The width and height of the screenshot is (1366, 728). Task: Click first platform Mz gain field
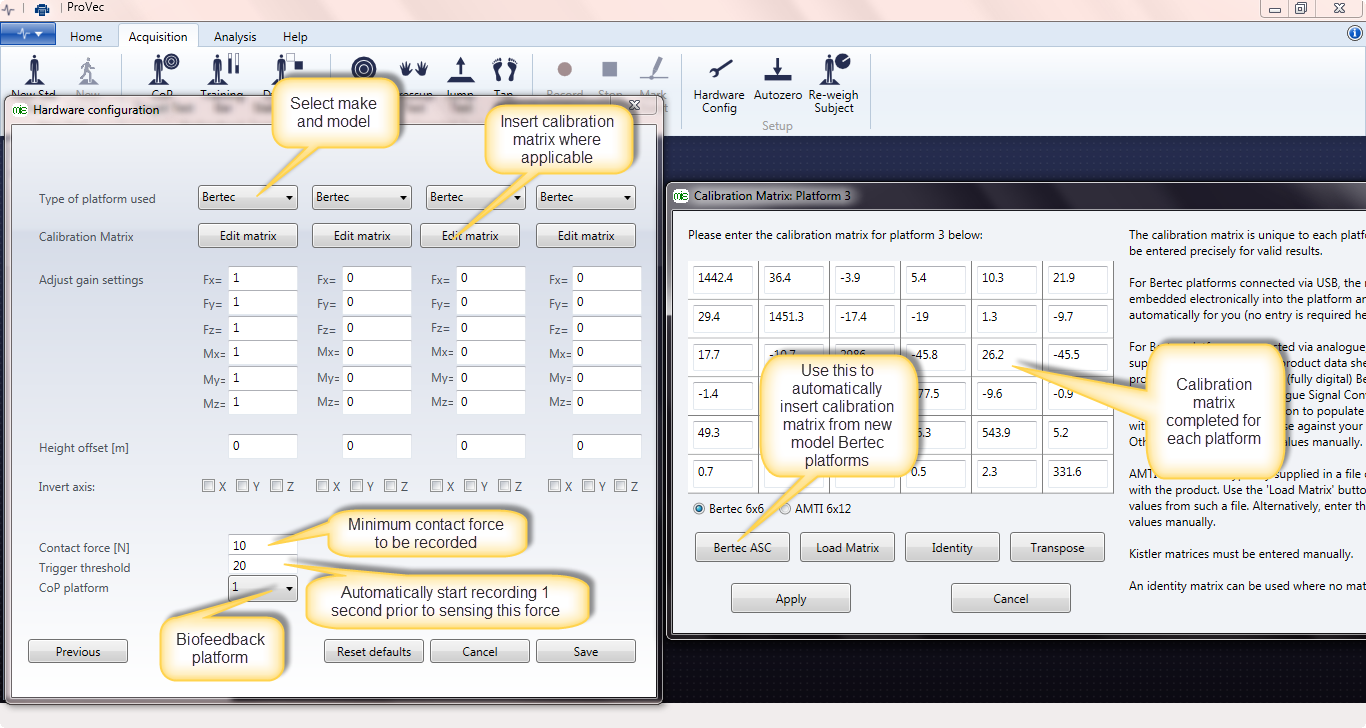tap(263, 402)
